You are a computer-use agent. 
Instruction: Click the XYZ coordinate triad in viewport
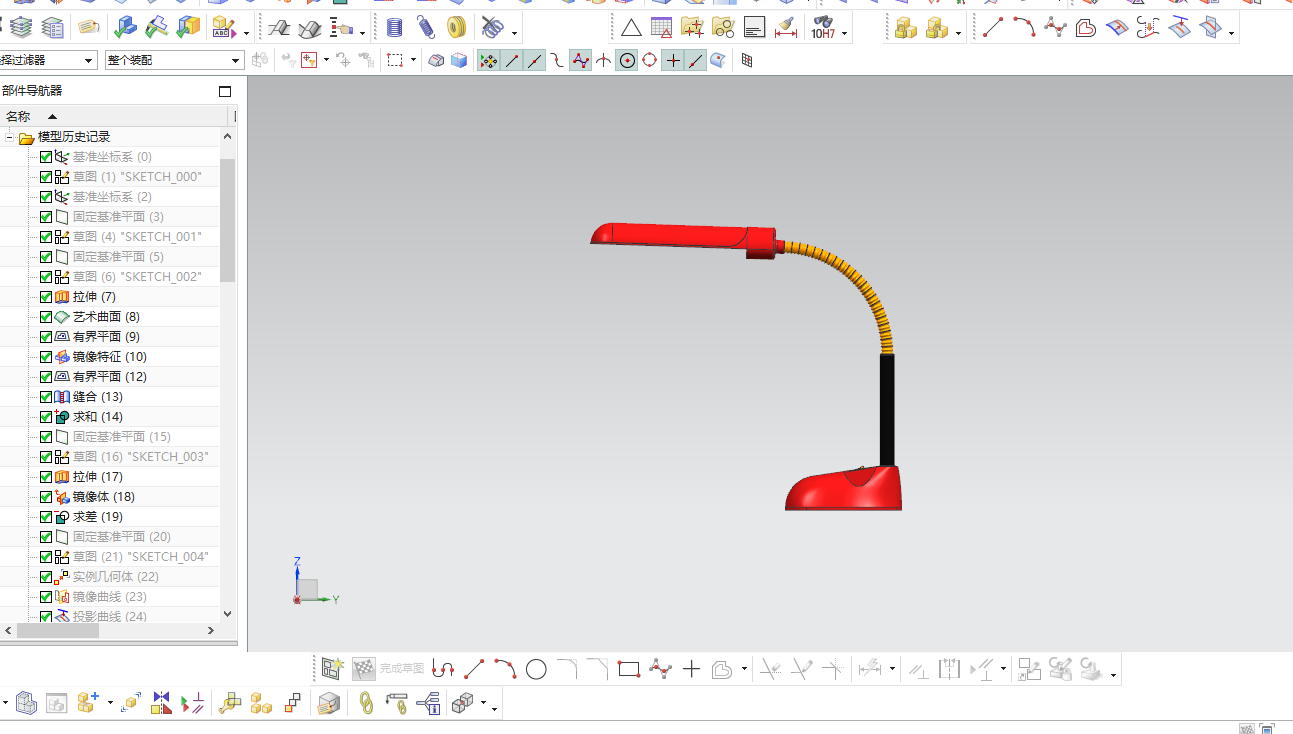[x=315, y=582]
